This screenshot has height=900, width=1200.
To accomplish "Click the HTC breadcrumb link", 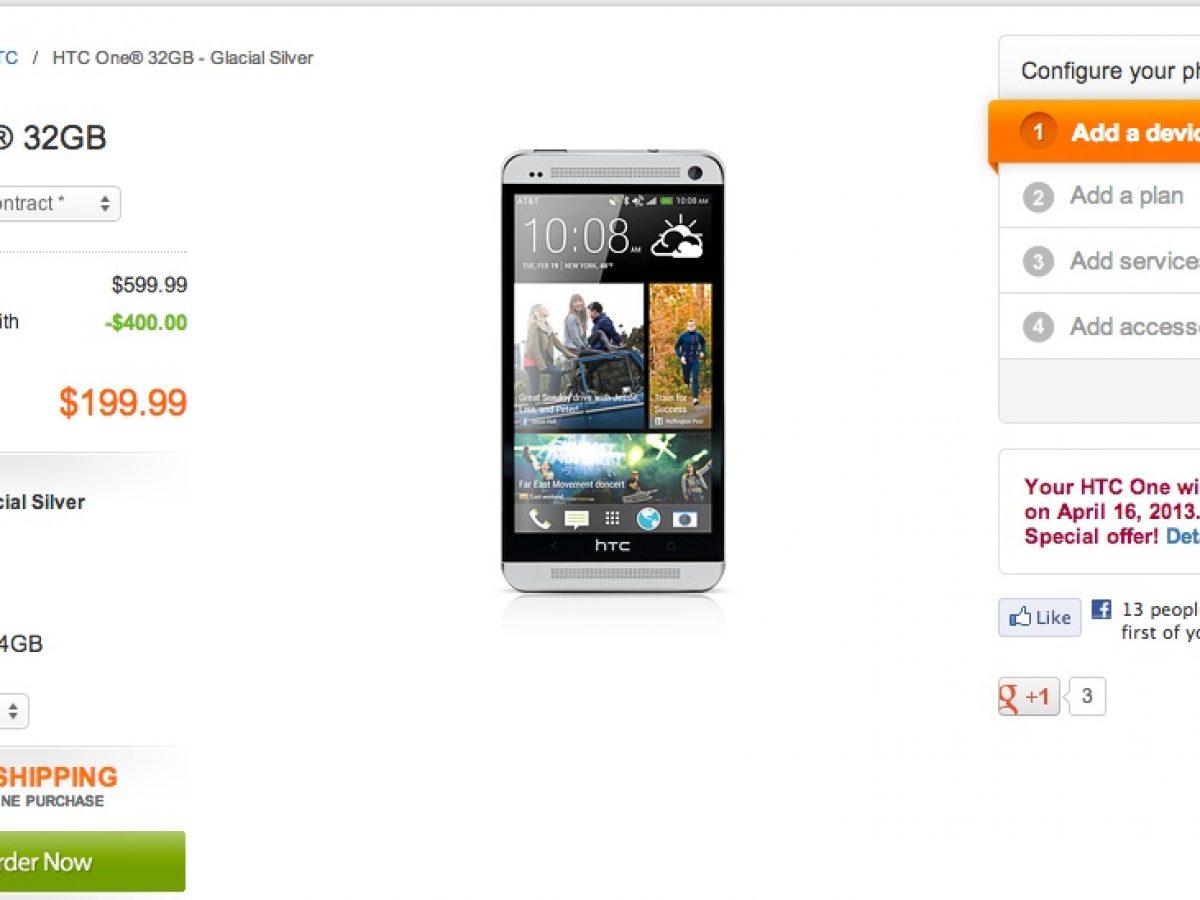I will (x=8, y=58).
